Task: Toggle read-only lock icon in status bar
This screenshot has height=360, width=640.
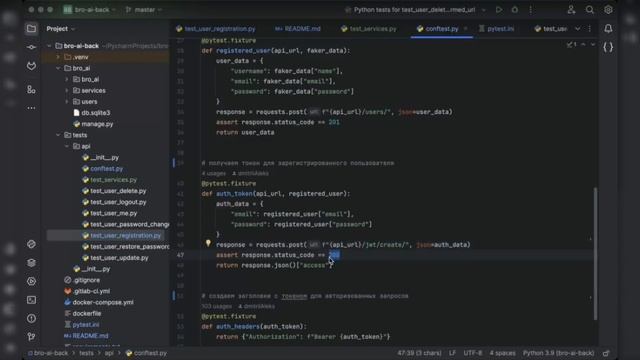Action: point(606,353)
